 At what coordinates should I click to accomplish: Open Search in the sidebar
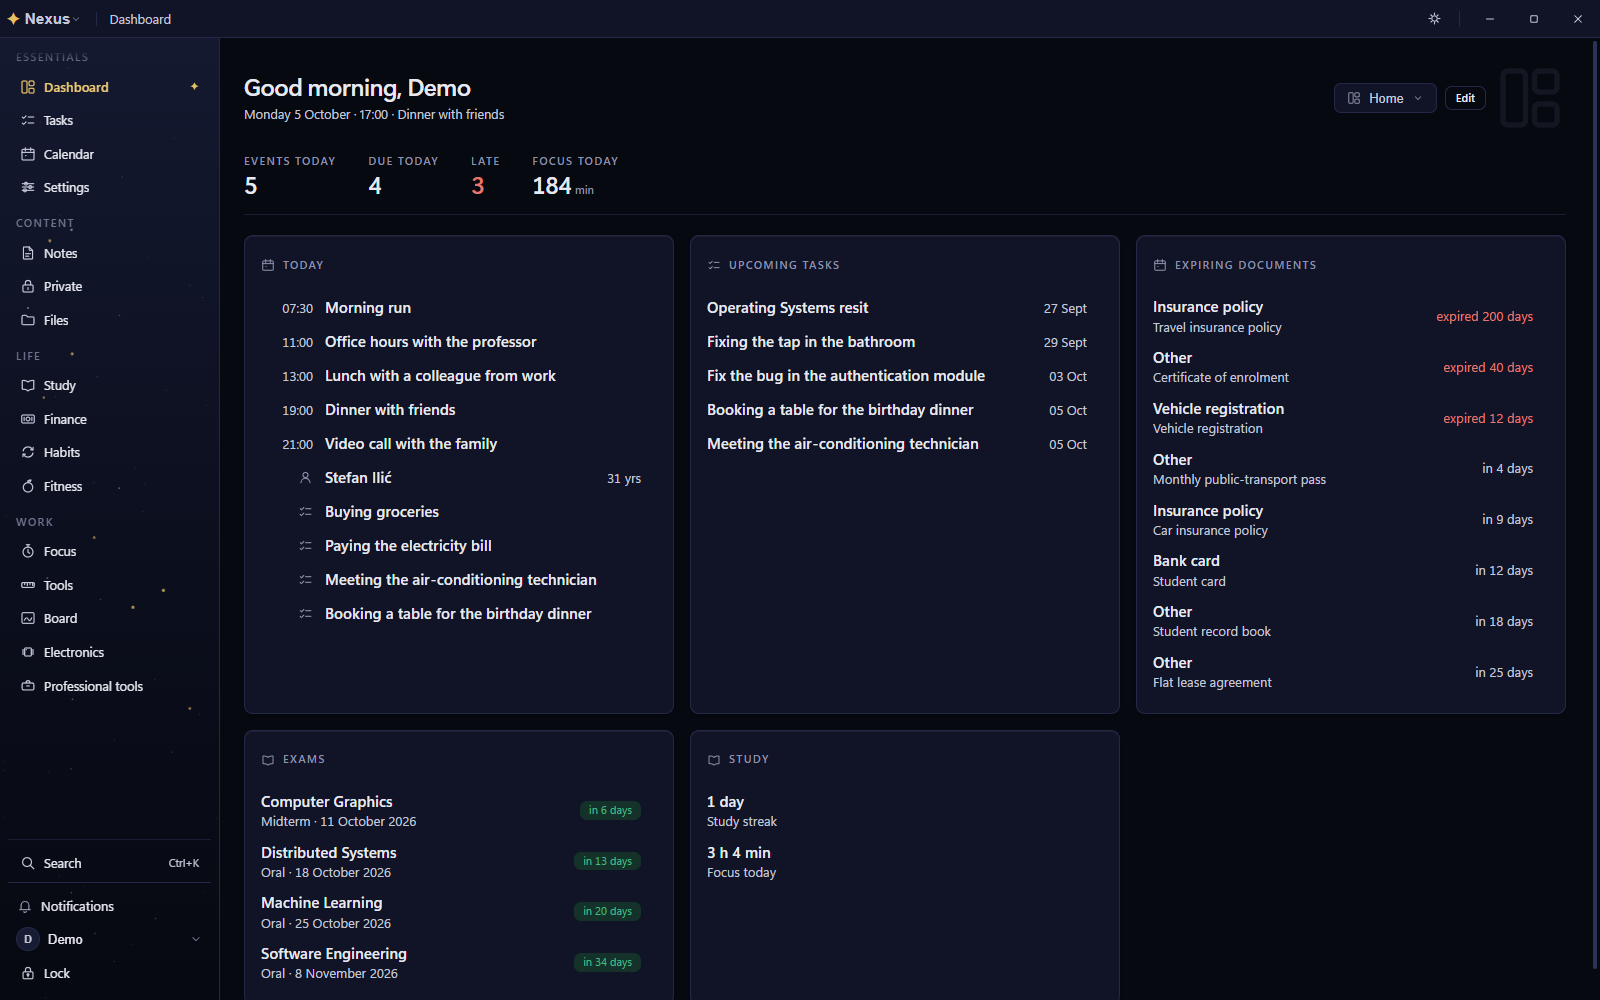[110, 863]
